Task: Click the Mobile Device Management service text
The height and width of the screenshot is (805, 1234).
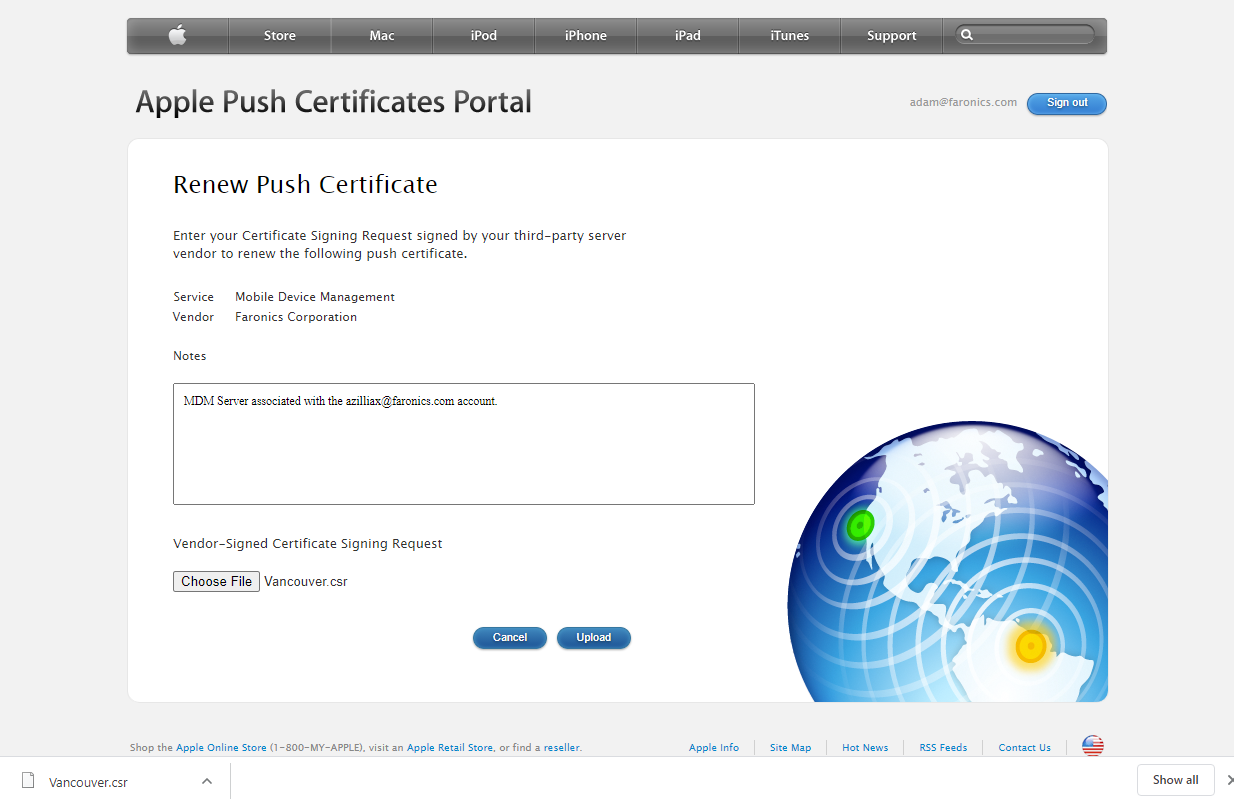Action: pos(315,297)
